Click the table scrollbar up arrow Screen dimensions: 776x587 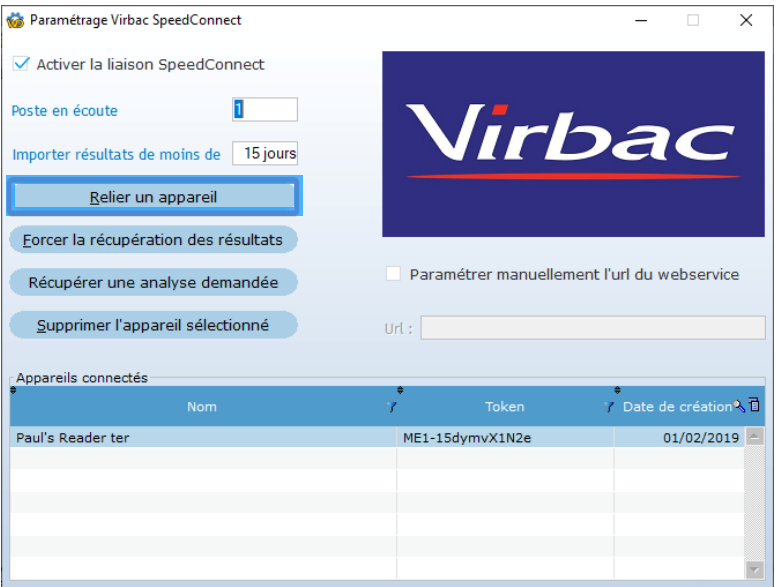tap(755, 437)
